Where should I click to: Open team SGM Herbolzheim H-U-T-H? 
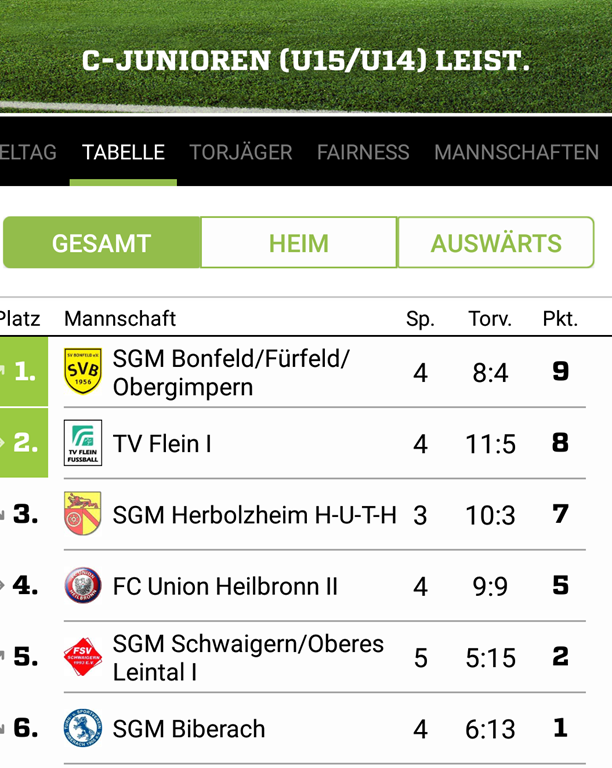[x=254, y=515]
